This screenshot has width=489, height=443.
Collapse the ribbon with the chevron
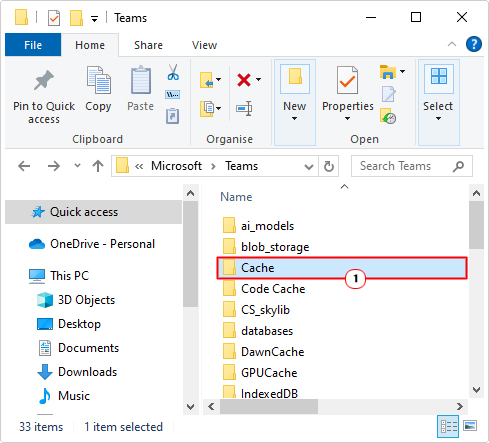(452, 44)
